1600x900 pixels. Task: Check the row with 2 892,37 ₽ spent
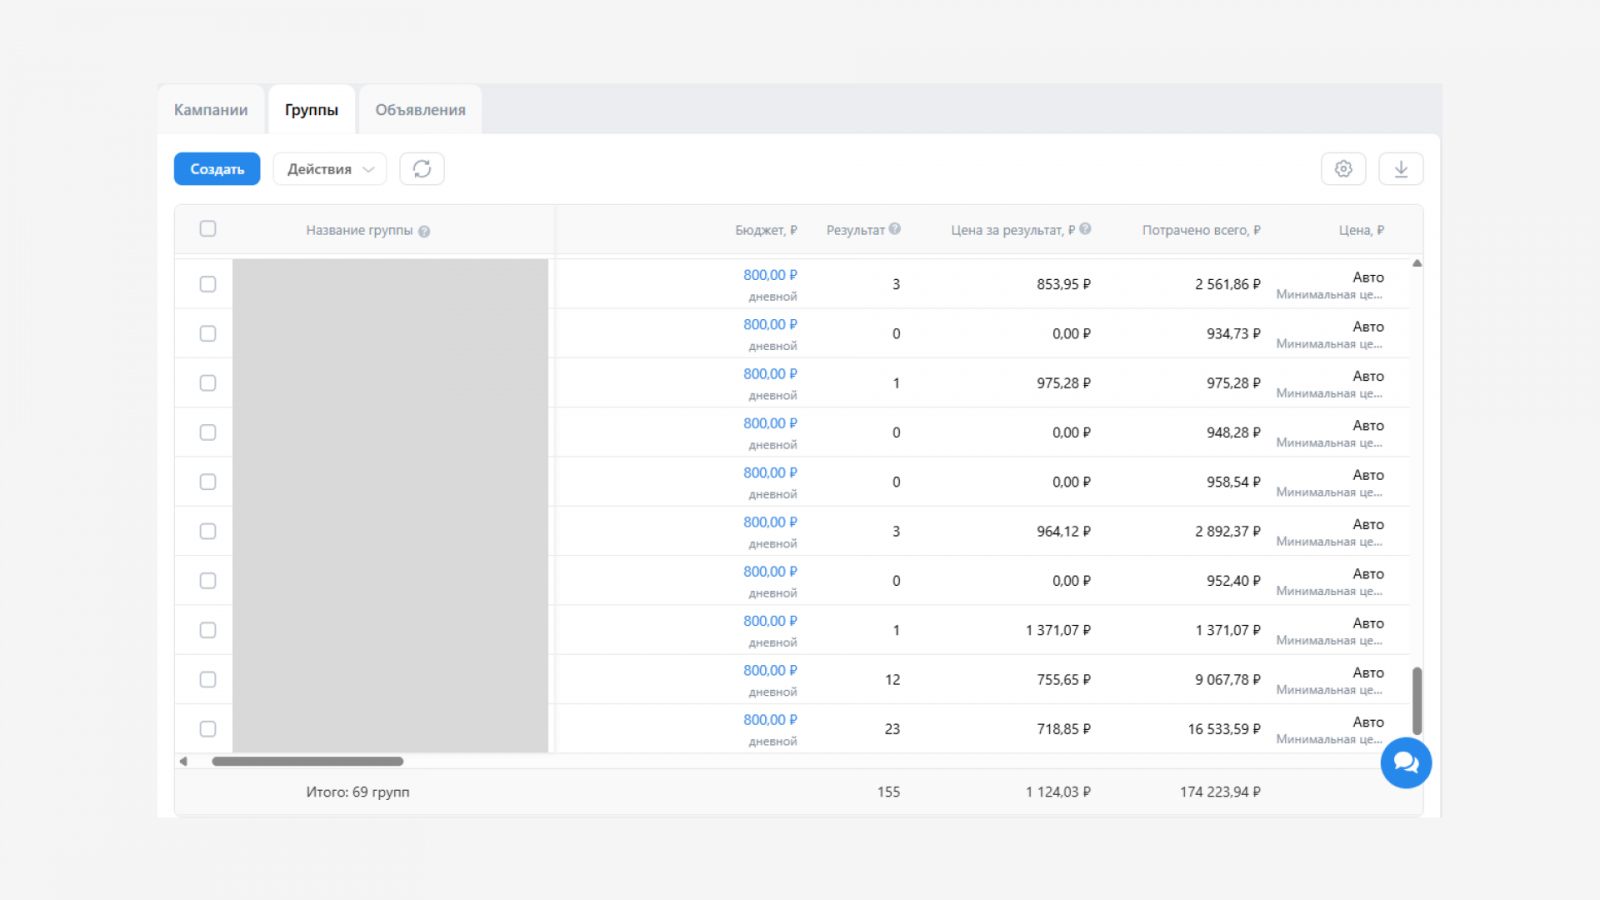click(x=208, y=531)
